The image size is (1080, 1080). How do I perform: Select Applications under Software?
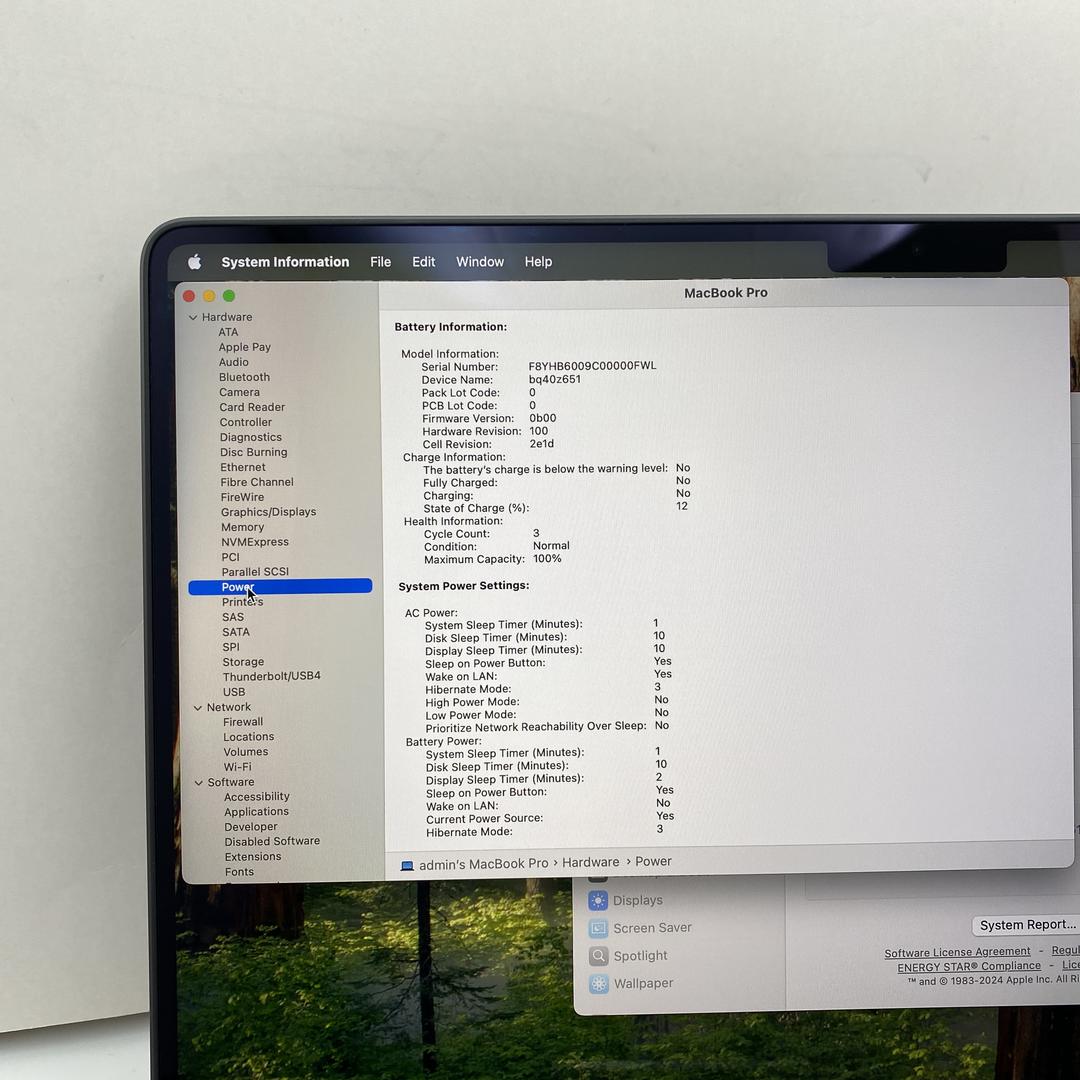point(256,812)
